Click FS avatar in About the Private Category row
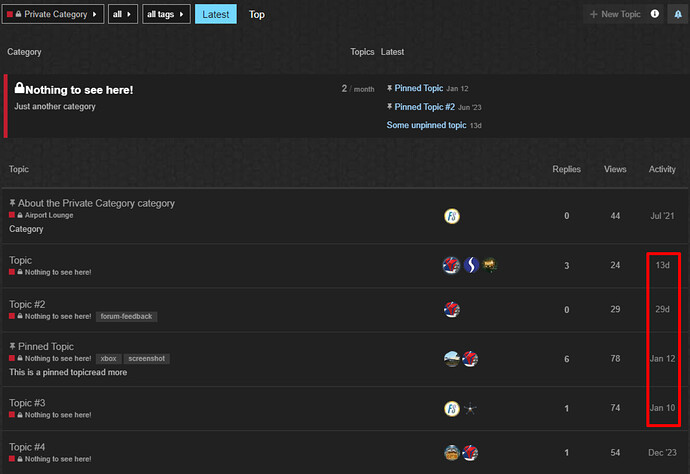Screen dimensions: 690x474 pos(451,216)
